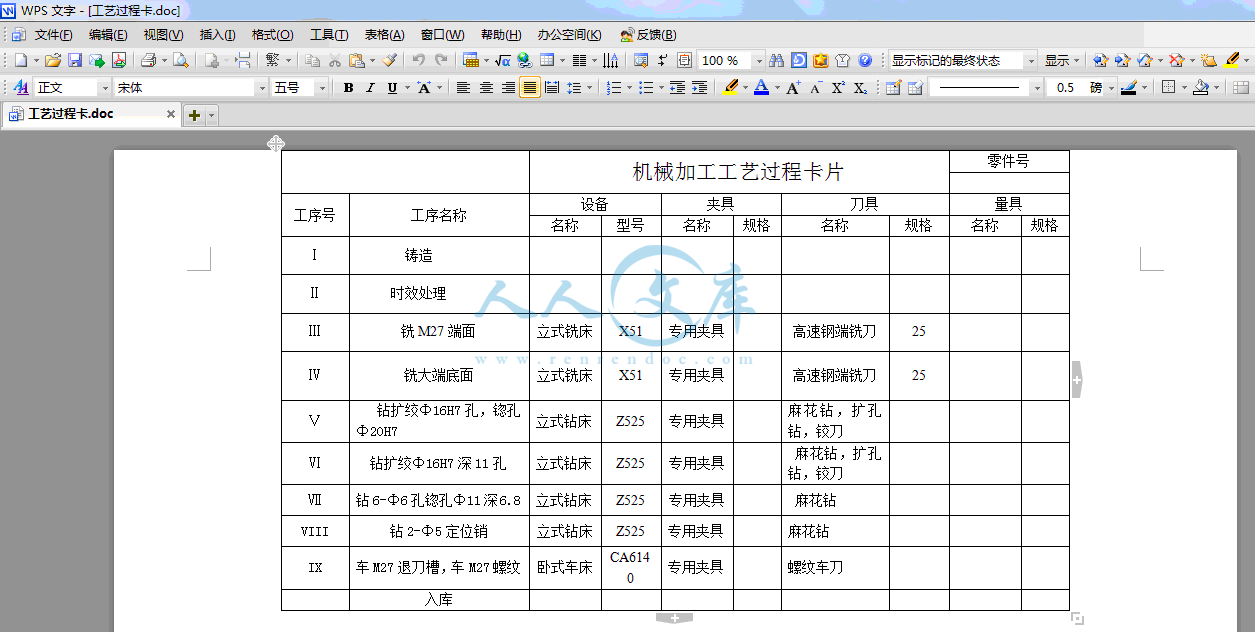Redo the last undone action
The image size is (1255, 632).
point(441,61)
